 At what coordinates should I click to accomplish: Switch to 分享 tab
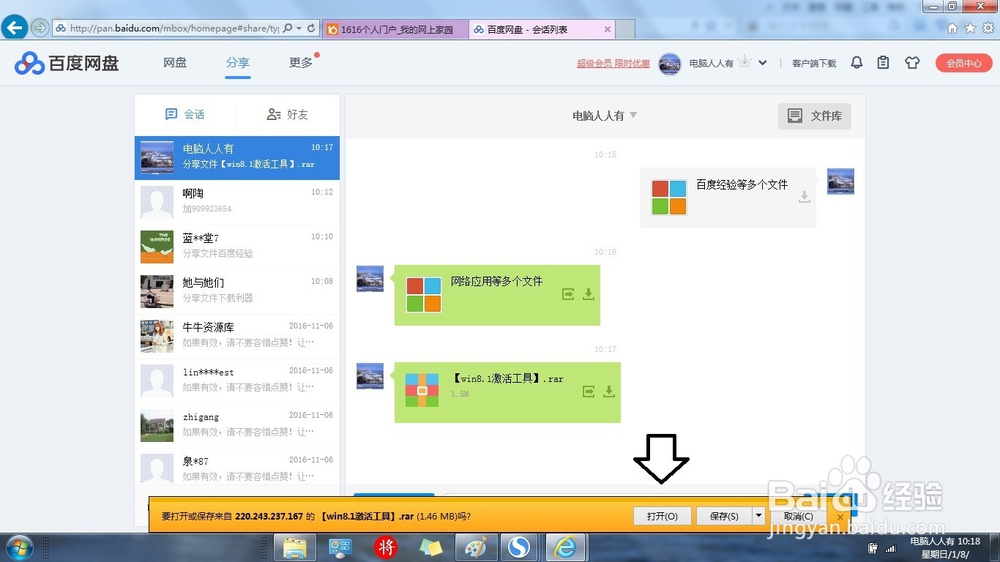(x=237, y=63)
